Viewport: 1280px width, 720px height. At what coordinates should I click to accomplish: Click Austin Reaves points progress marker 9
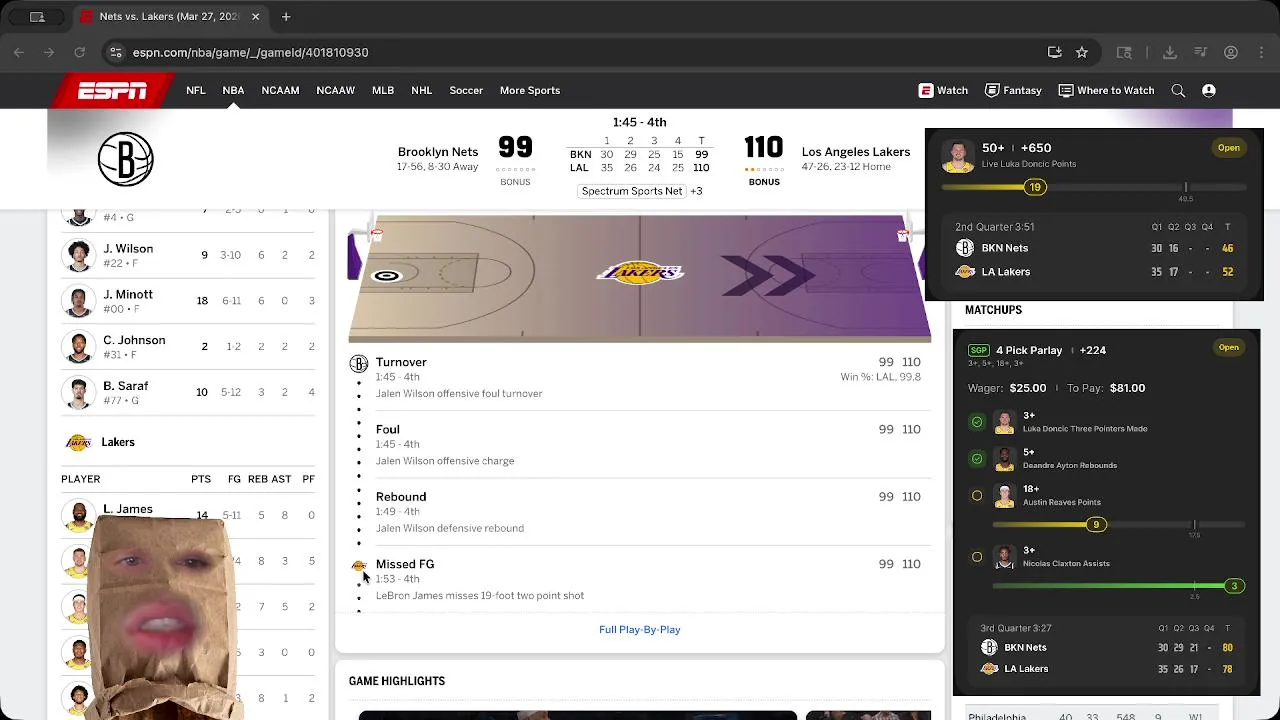click(1096, 525)
